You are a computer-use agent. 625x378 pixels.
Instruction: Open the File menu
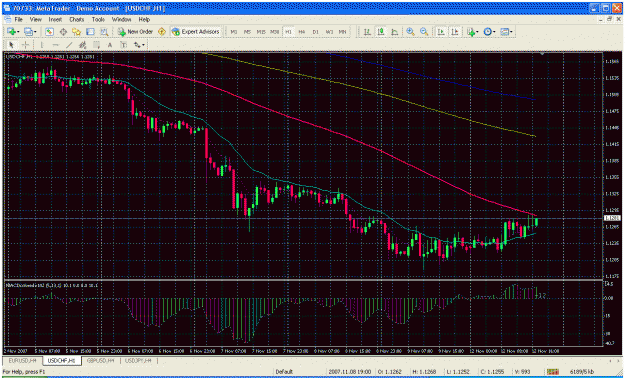click(x=19, y=20)
